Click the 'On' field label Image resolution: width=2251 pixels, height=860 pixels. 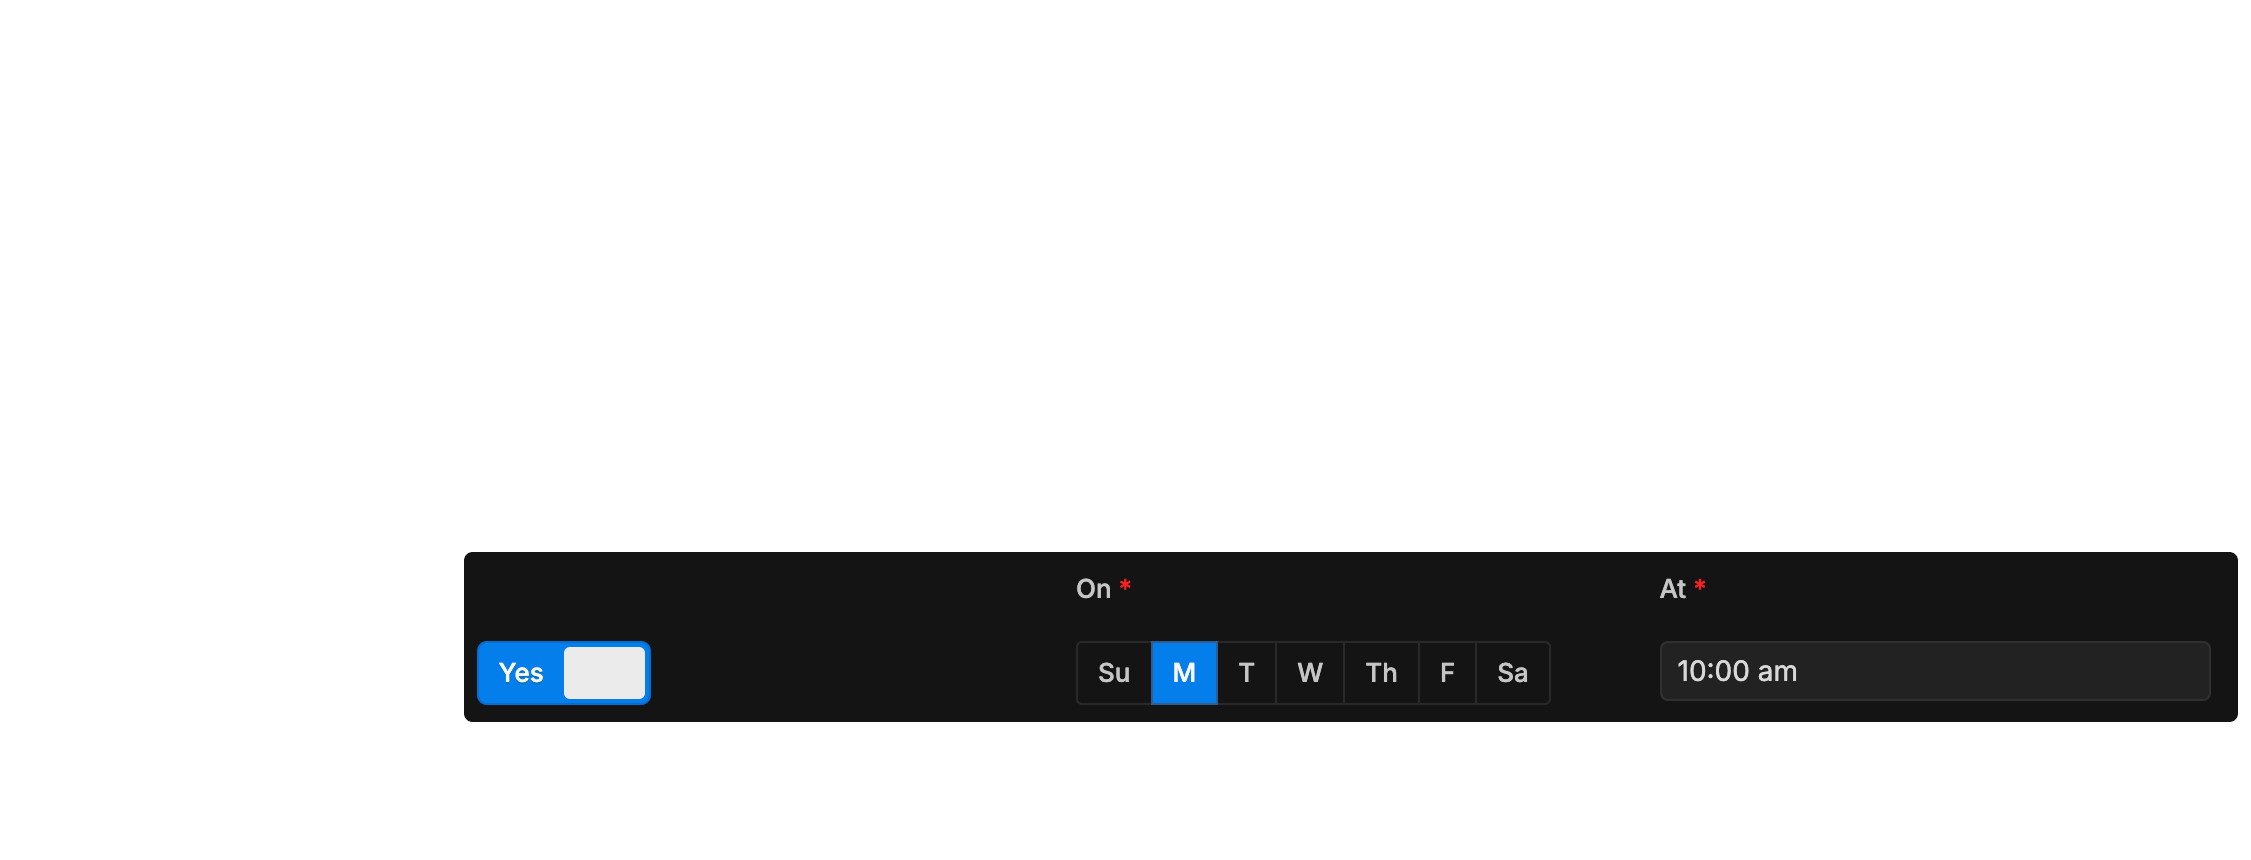(x=1093, y=589)
